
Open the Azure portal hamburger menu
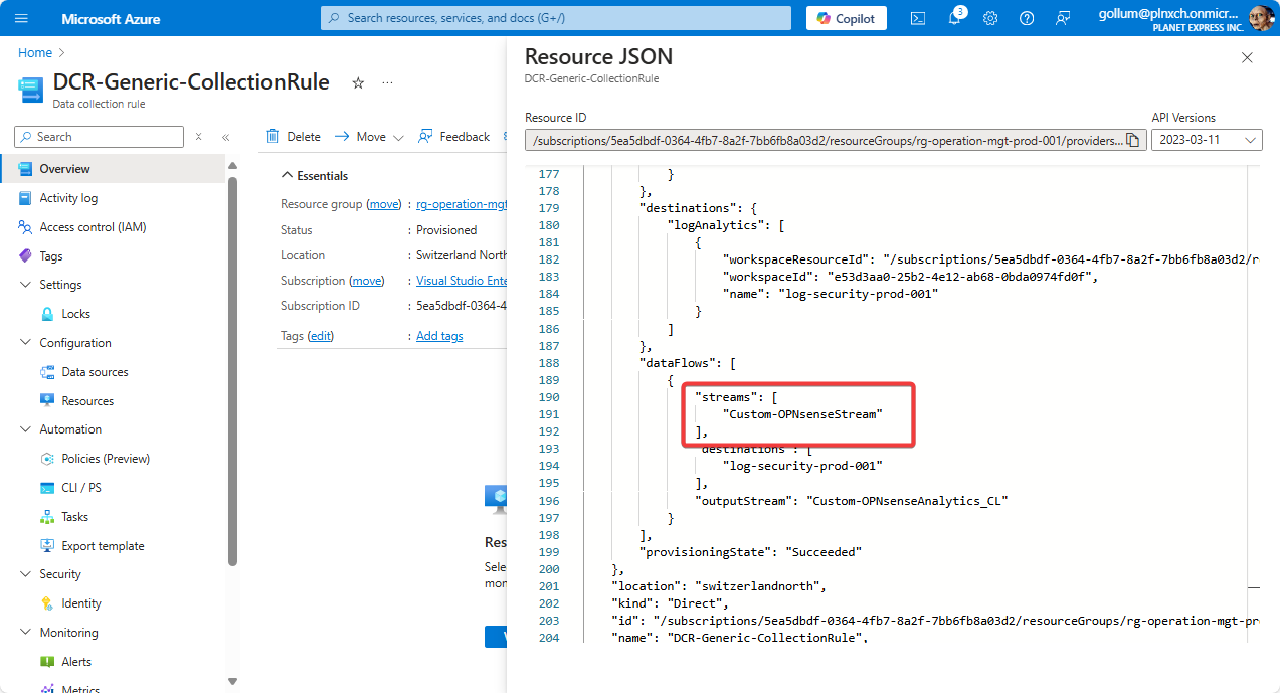click(21, 17)
